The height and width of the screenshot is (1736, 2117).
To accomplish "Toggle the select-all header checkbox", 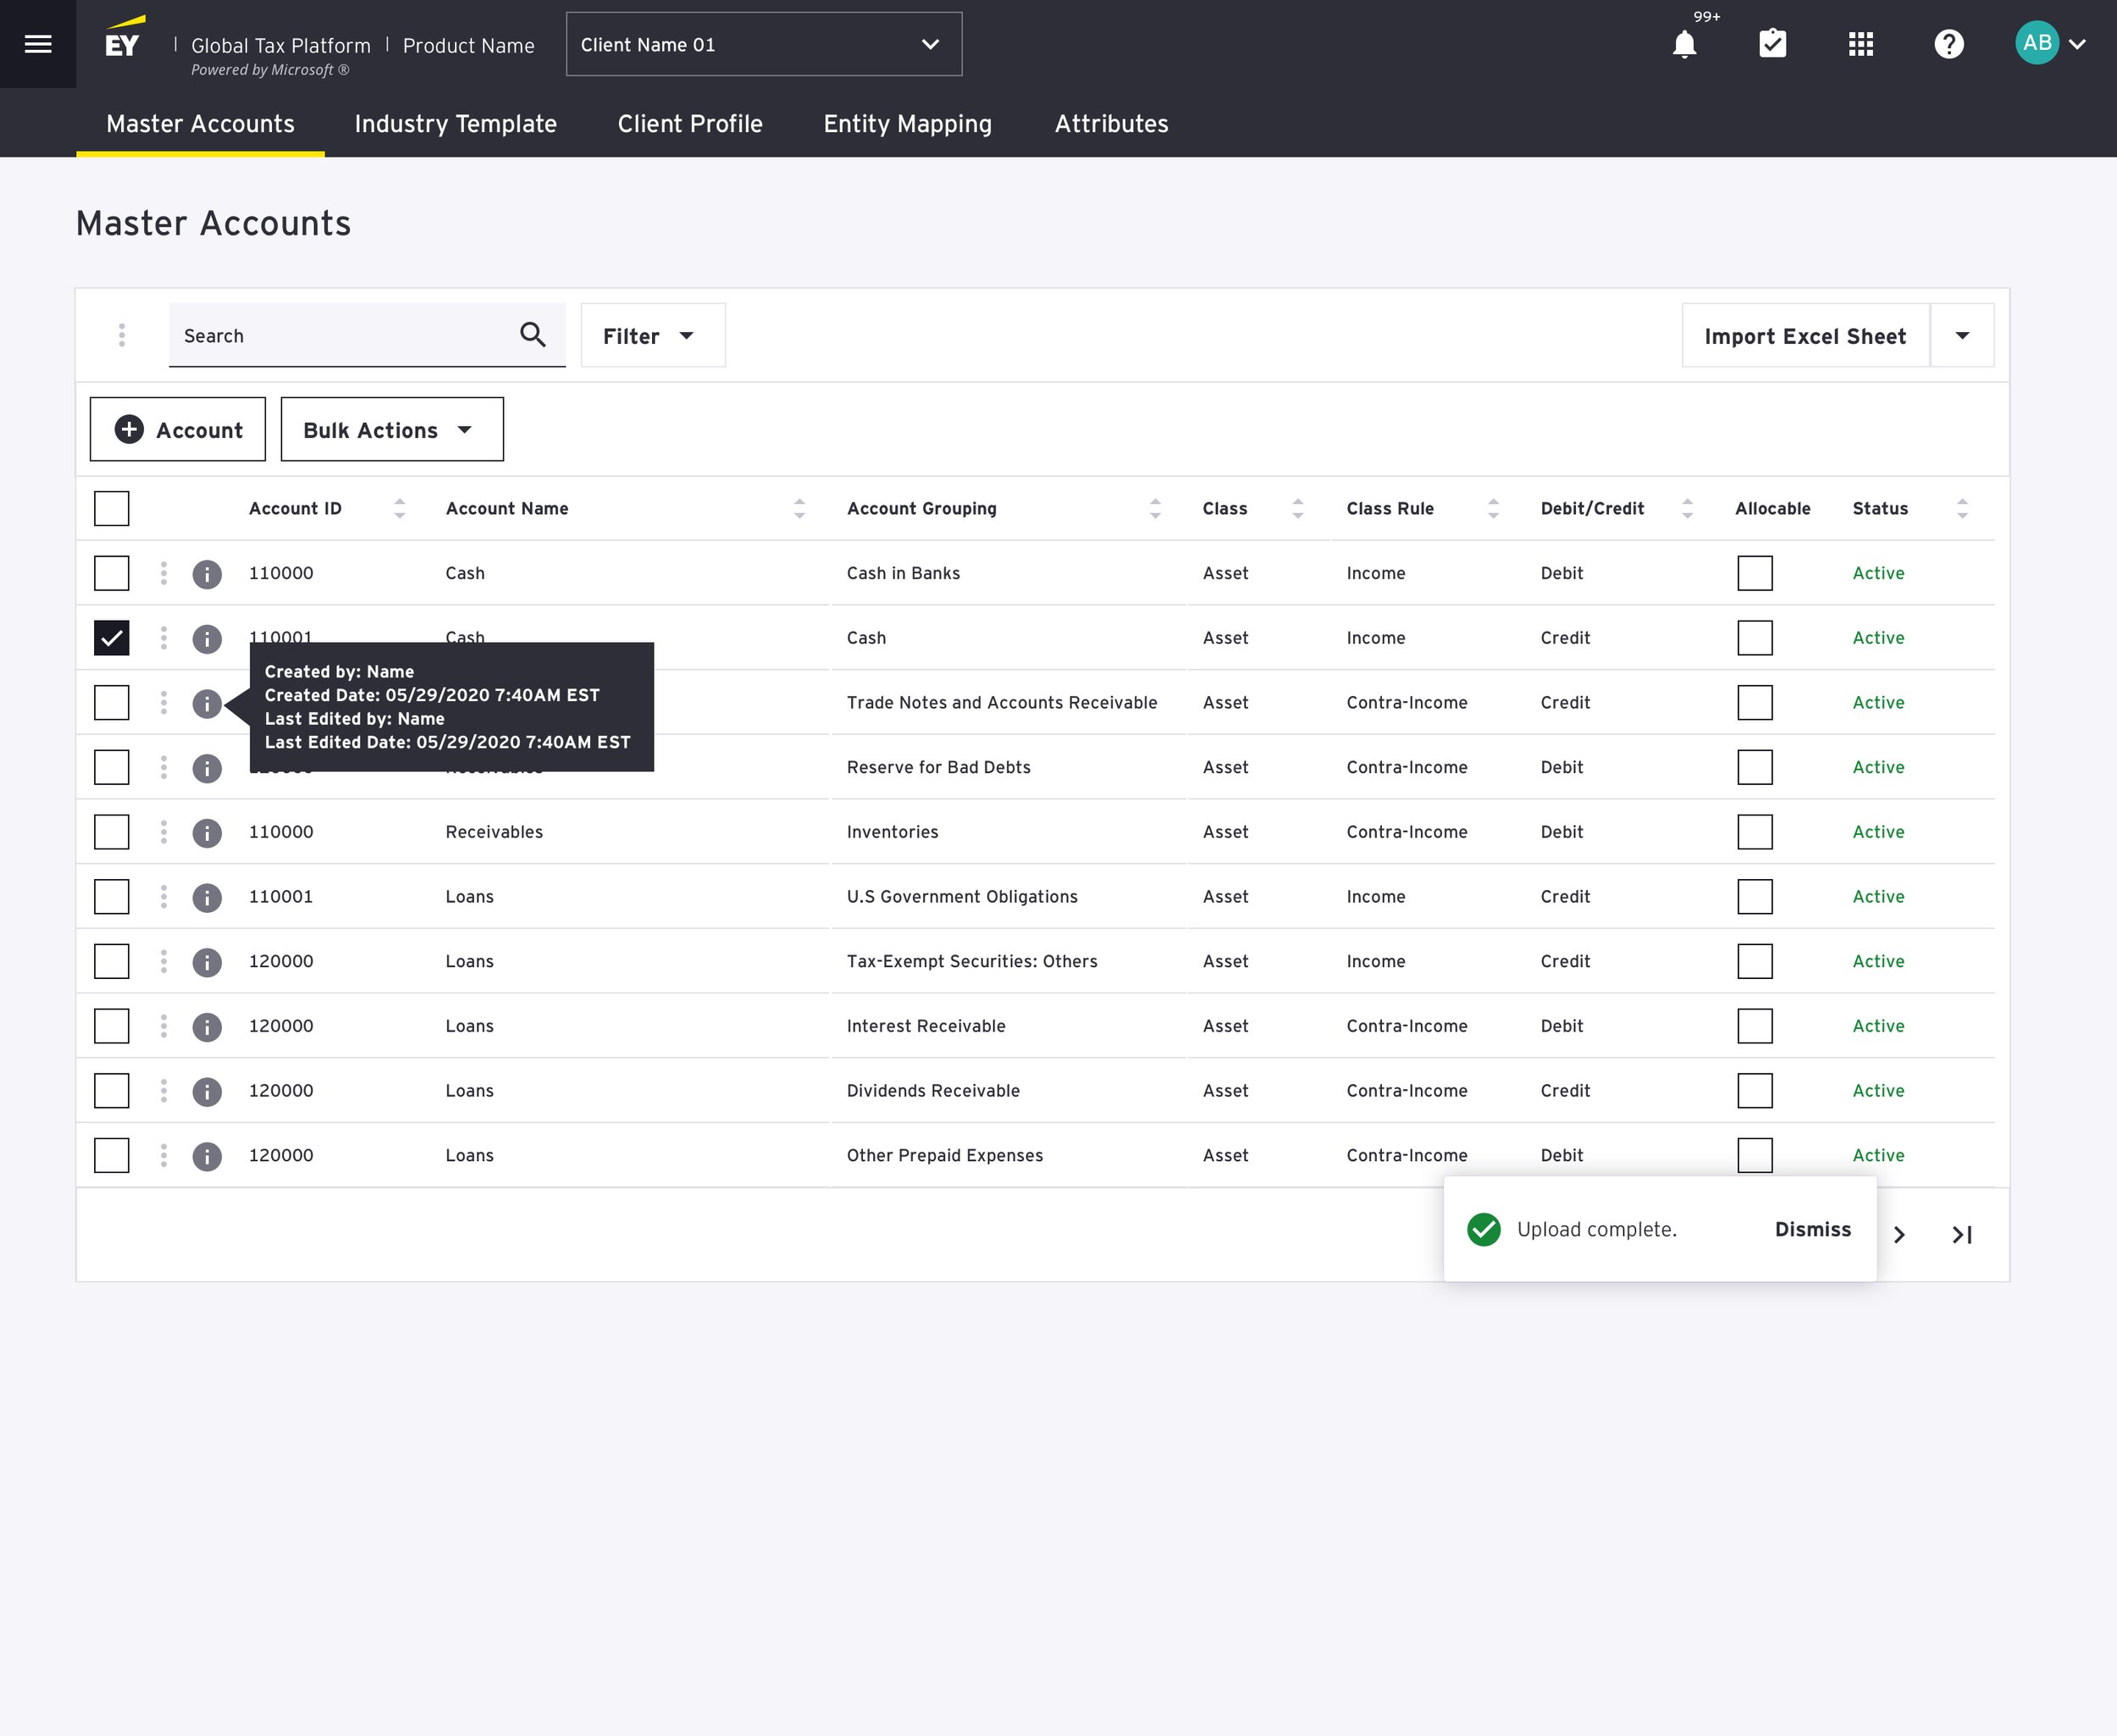I will (x=111, y=508).
